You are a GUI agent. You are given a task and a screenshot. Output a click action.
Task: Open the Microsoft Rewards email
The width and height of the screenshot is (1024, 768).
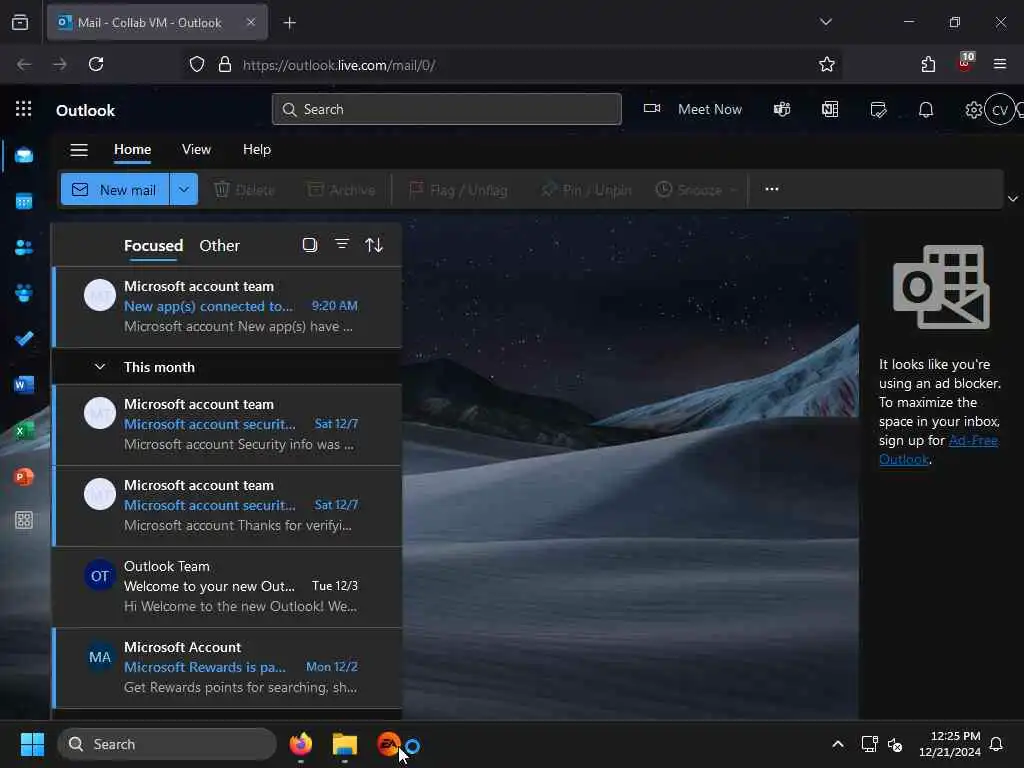227,667
